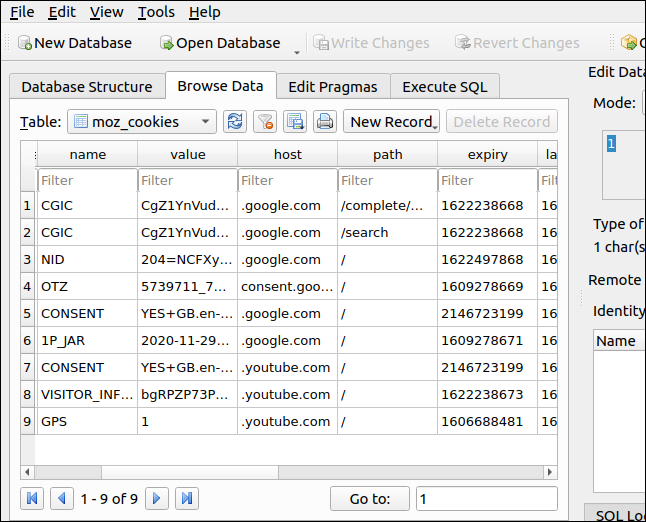The image size is (646, 522).
Task: Refresh the table data
Action: pyautogui.click(x=235, y=122)
